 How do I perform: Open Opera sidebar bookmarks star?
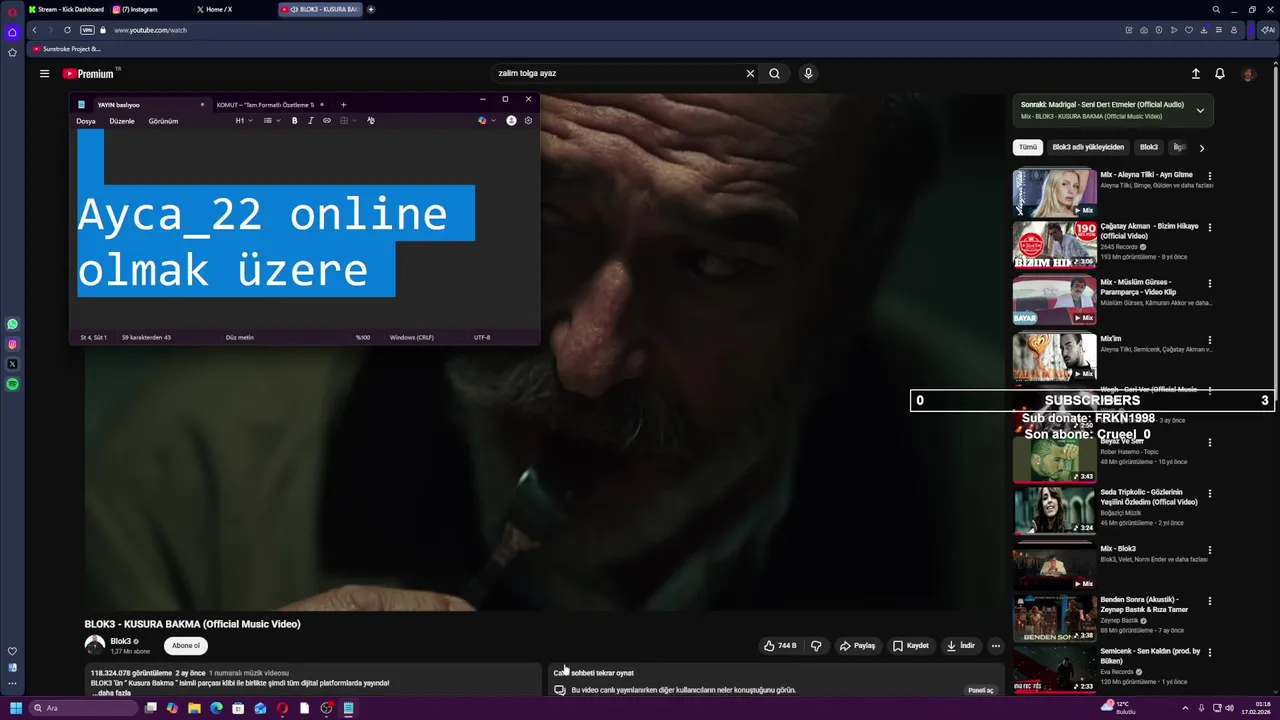12,52
